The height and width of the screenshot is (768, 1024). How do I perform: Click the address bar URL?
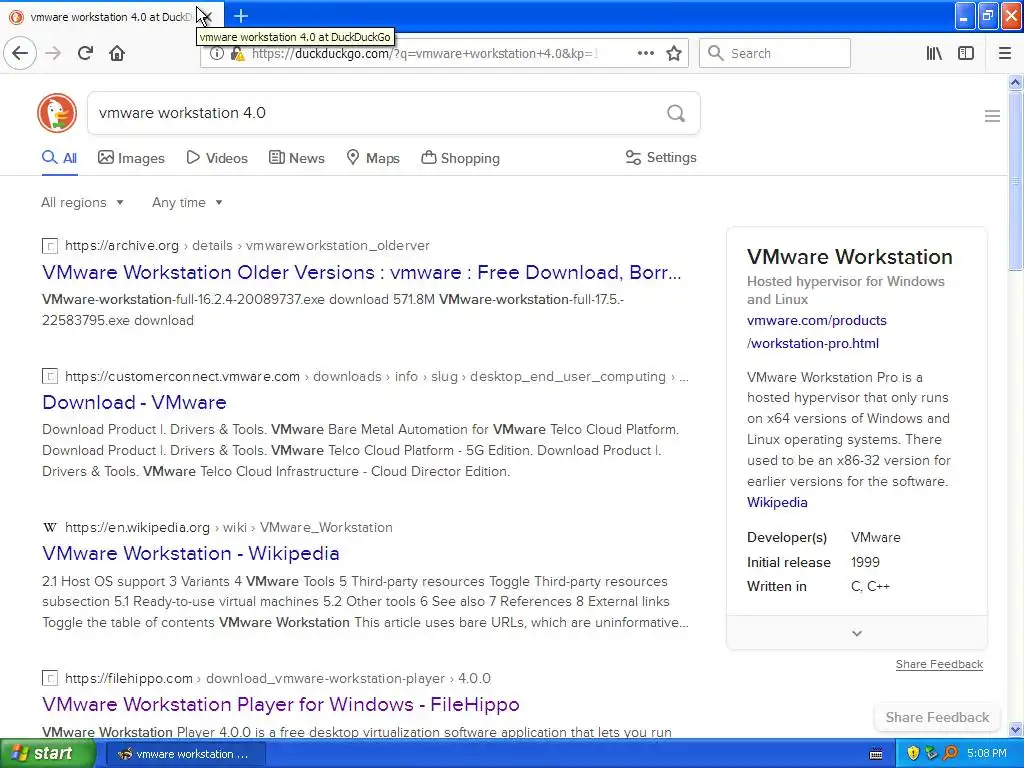(x=424, y=54)
